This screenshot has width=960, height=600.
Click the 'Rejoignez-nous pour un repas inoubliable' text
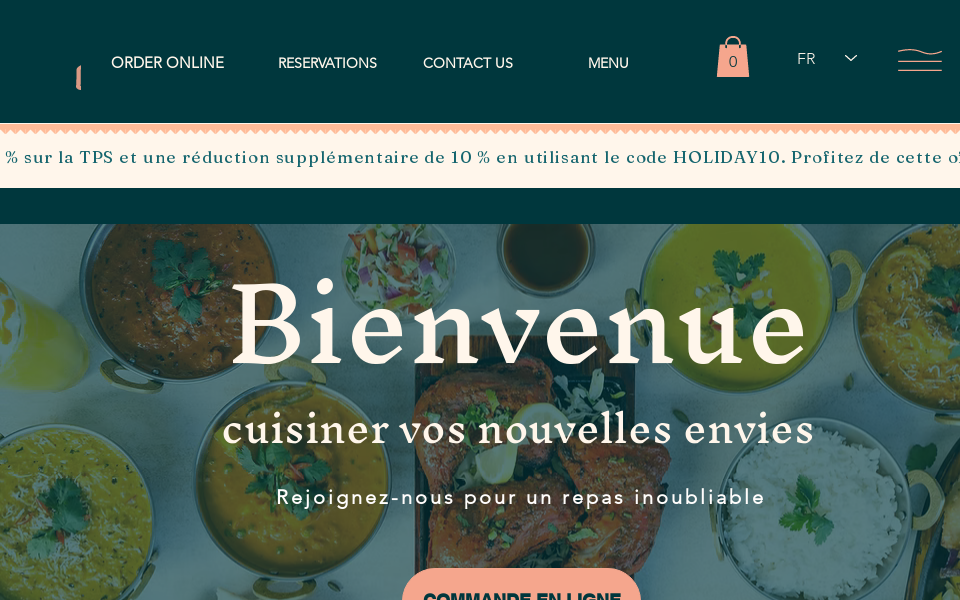(520, 497)
